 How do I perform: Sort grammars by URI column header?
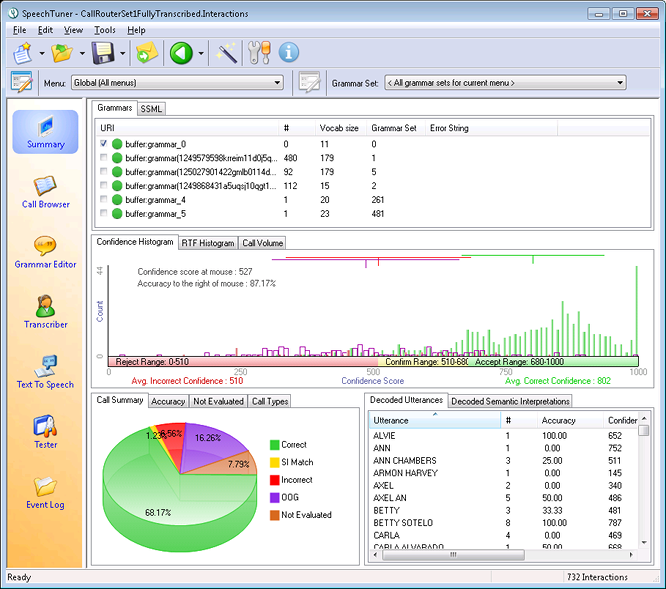pyautogui.click(x=188, y=128)
